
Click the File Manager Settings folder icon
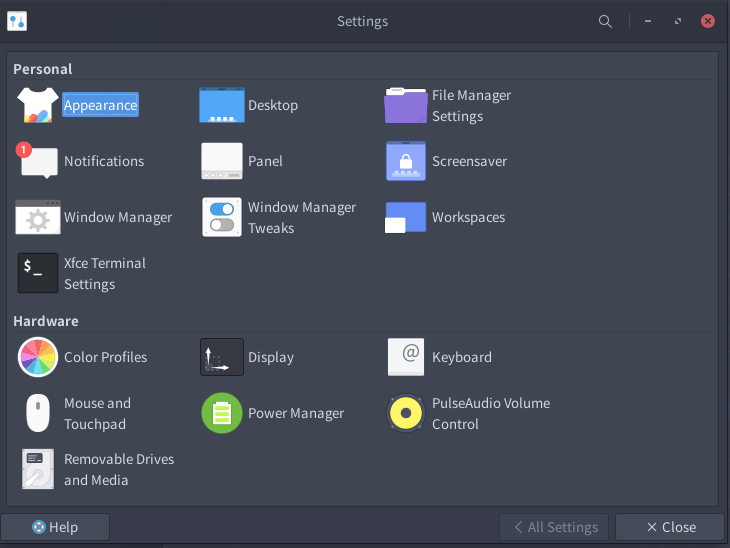click(x=406, y=105)
